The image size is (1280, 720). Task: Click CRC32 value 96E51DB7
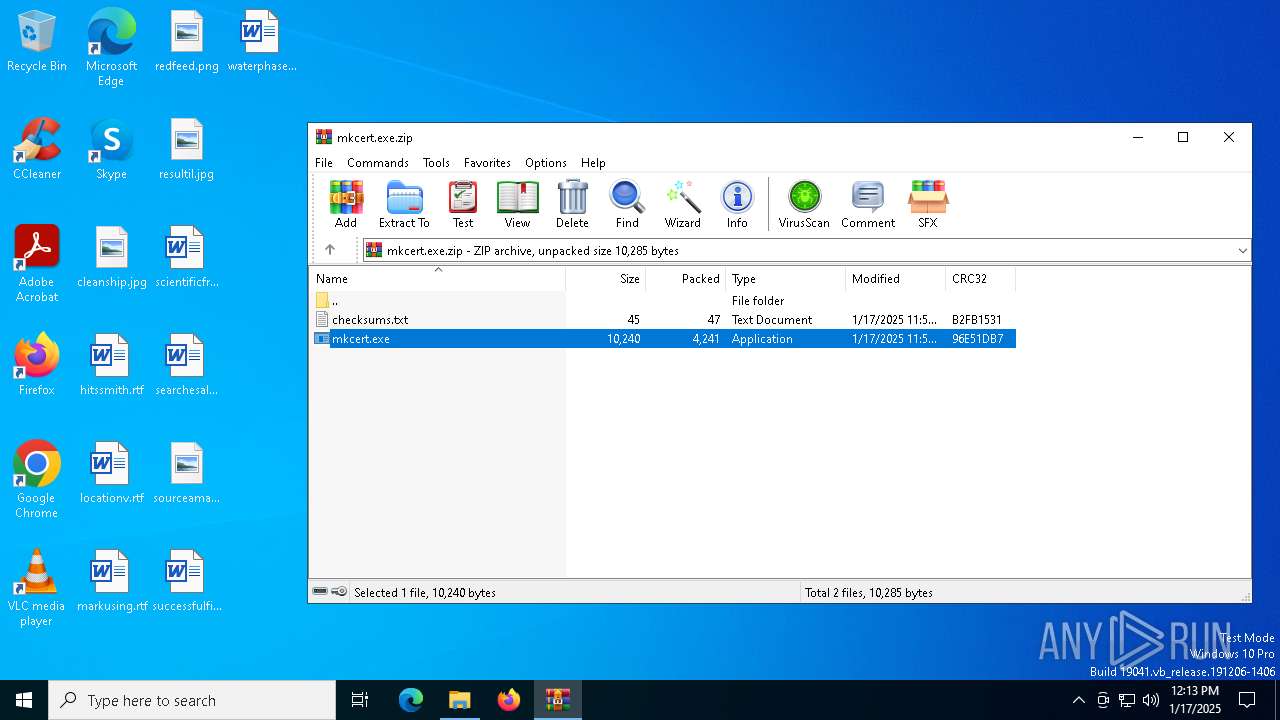977,339
